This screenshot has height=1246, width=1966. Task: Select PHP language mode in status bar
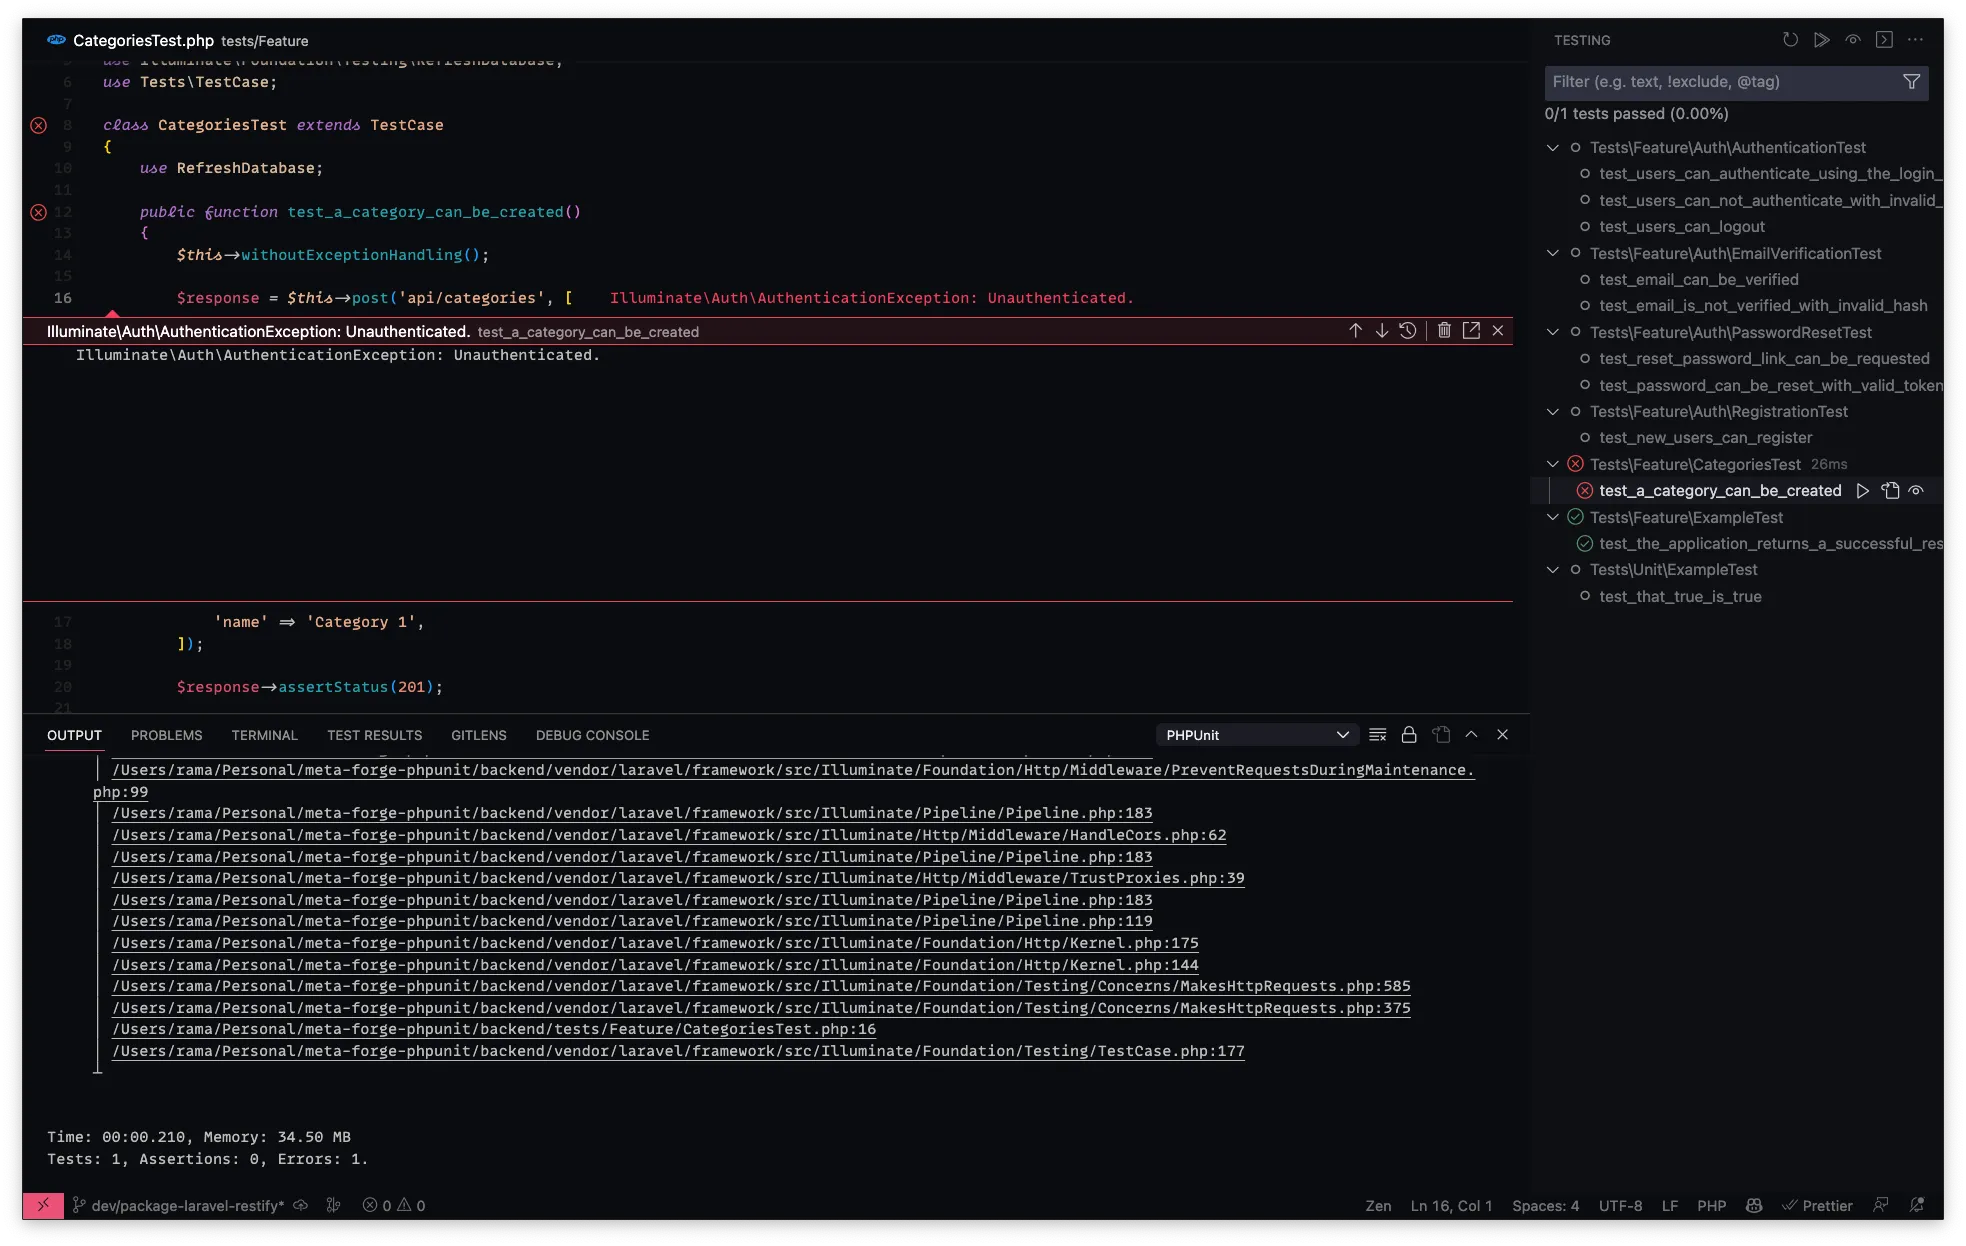[x=1711, y=1206]
